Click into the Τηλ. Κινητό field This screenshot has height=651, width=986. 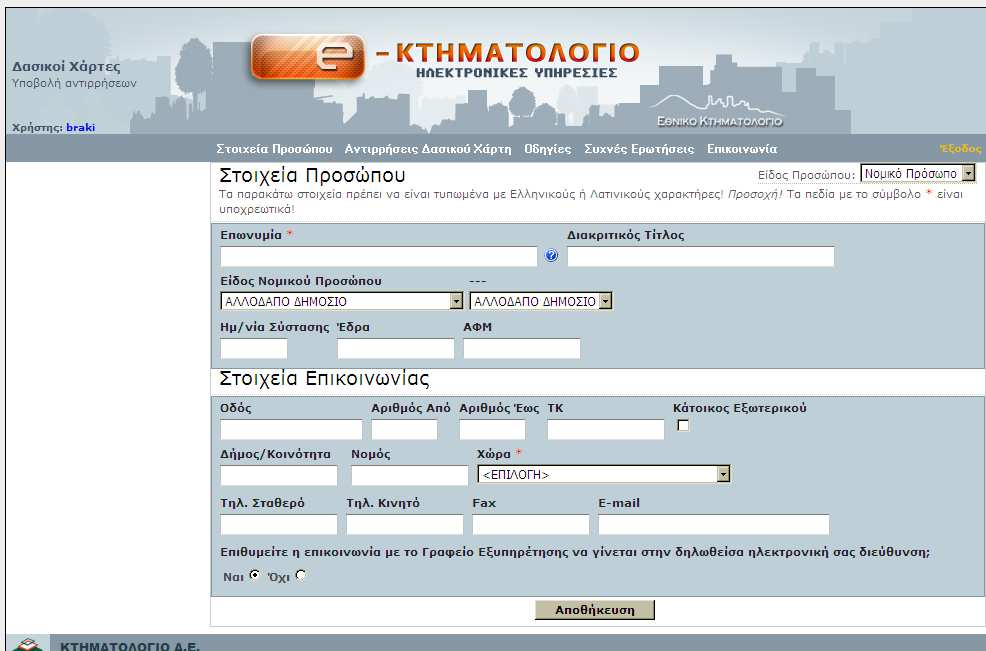tap(404, 525)
